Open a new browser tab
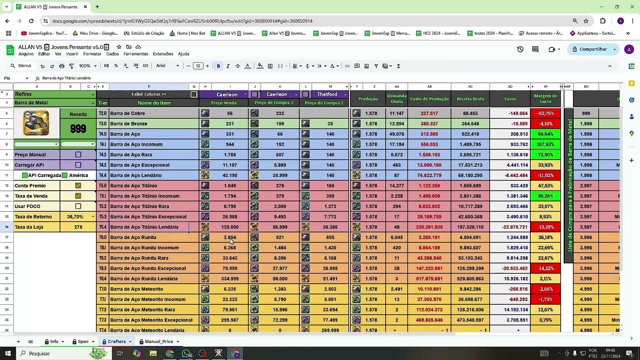 97,7
